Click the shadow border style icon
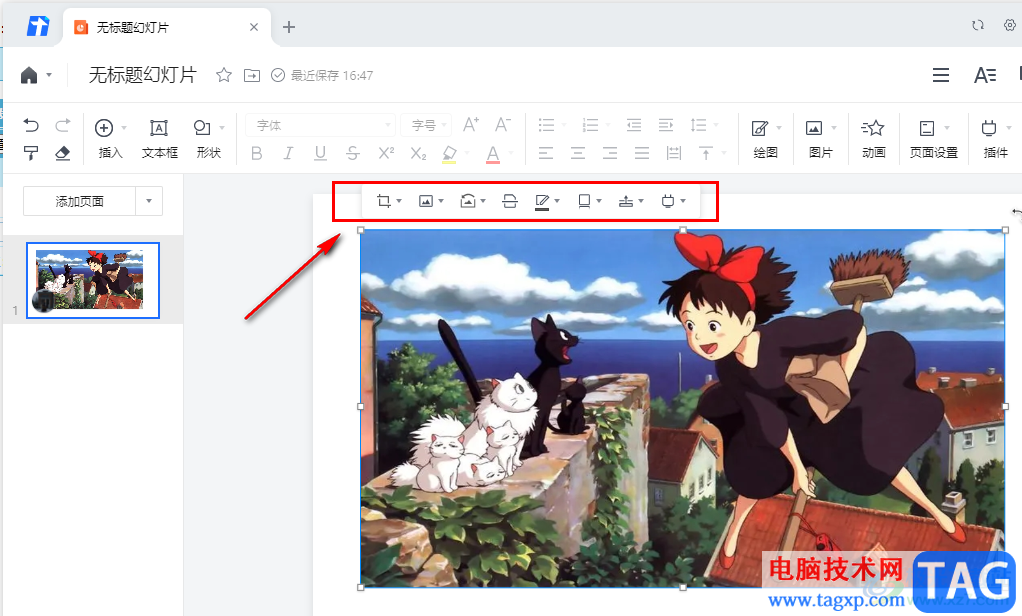The height and width of the screenshot is (616, 1022). click(x=584, y=201)
